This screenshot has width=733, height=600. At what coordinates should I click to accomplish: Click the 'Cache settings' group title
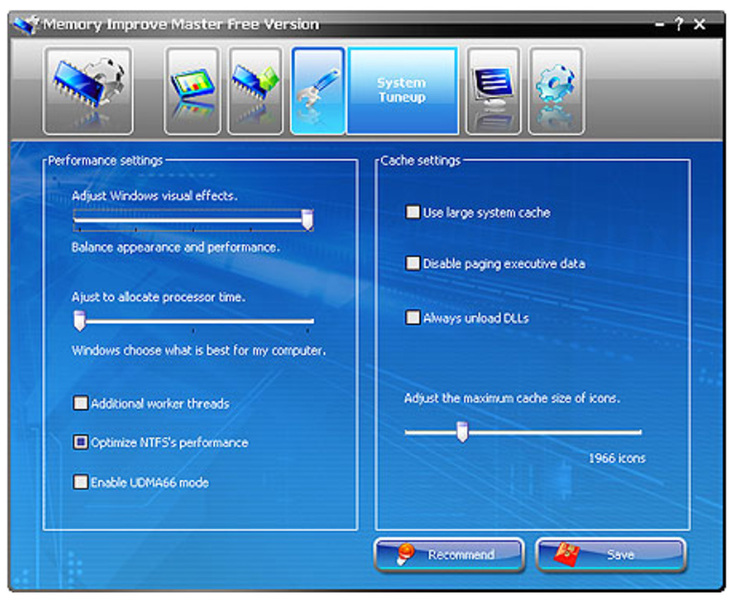coord(420,160)
